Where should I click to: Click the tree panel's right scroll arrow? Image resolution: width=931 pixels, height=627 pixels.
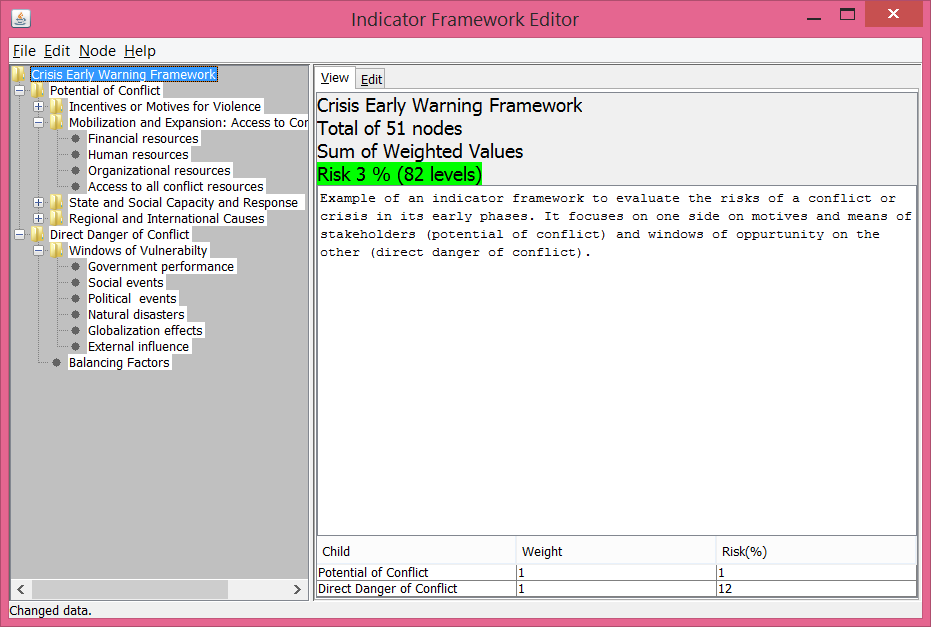297,589
